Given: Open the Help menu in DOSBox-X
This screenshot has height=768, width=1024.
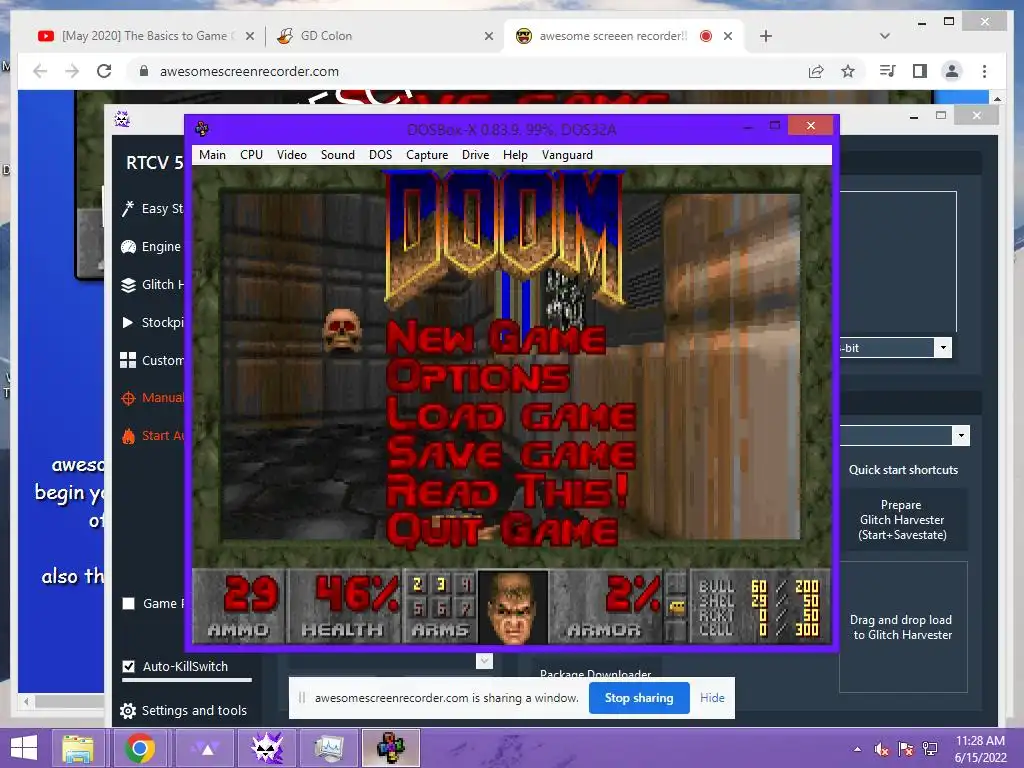Looking at the screenshot, I should point(515,155).
